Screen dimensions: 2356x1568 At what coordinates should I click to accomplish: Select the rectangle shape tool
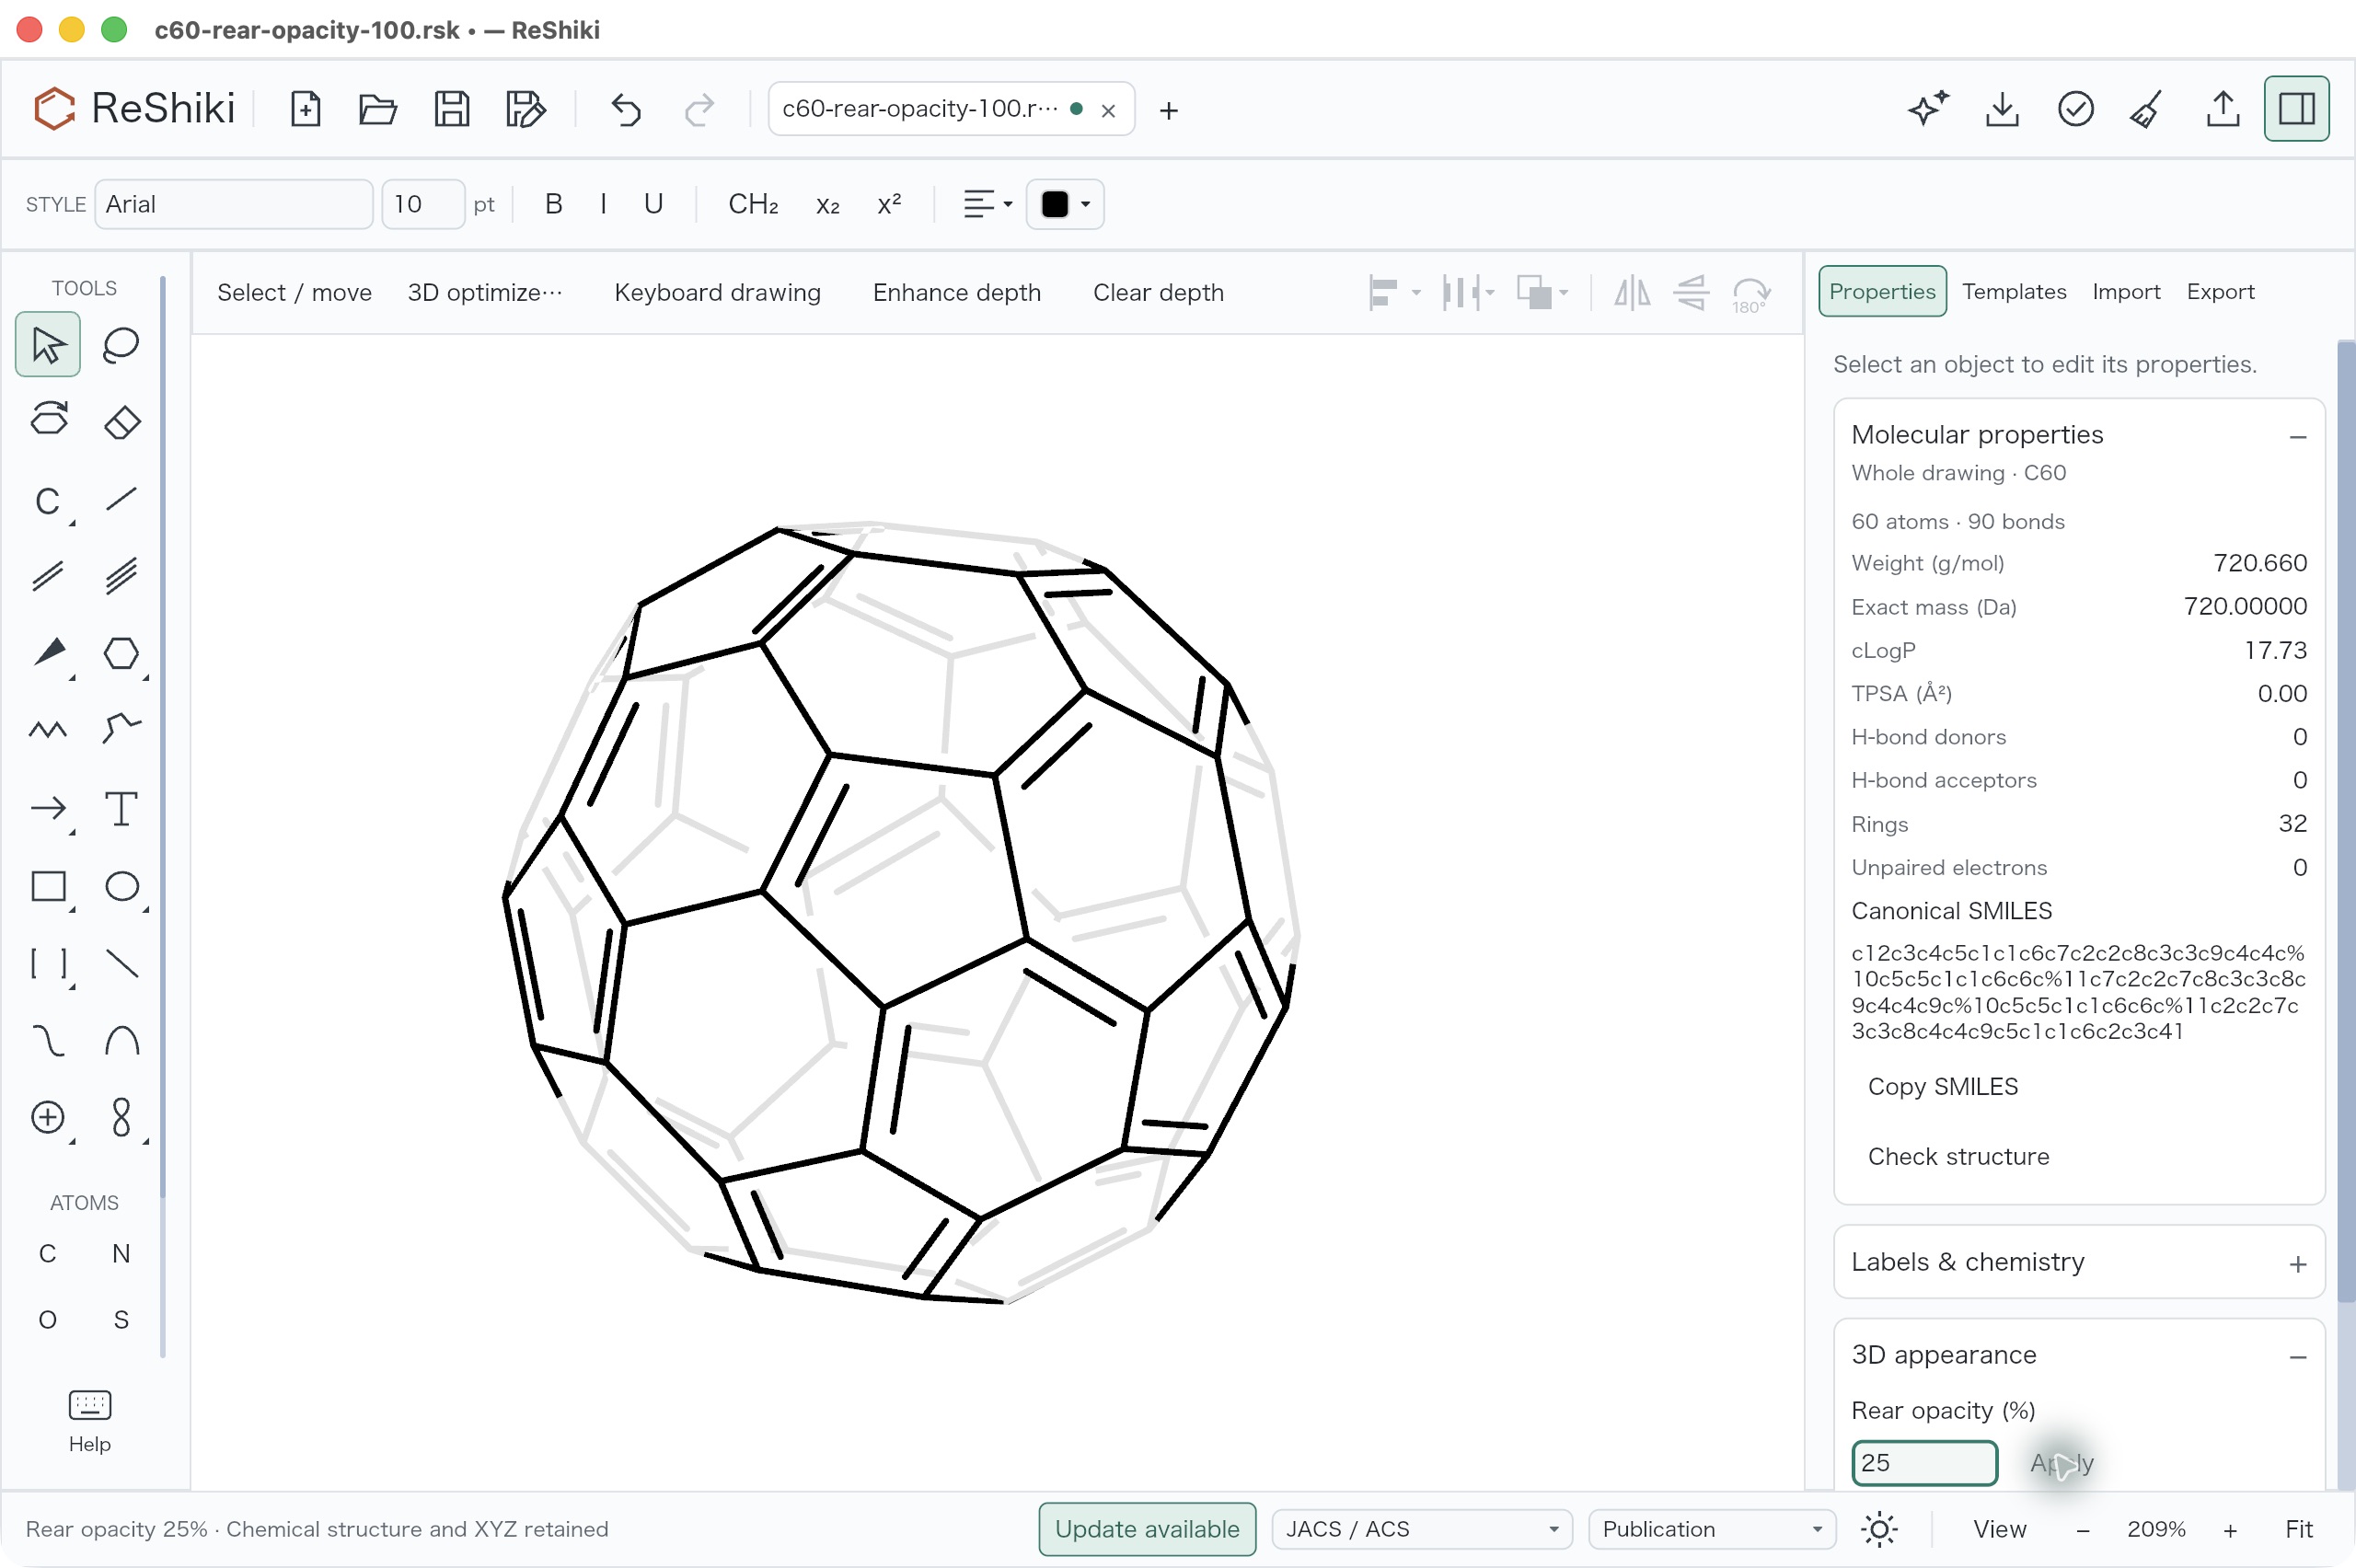point(48,886)
